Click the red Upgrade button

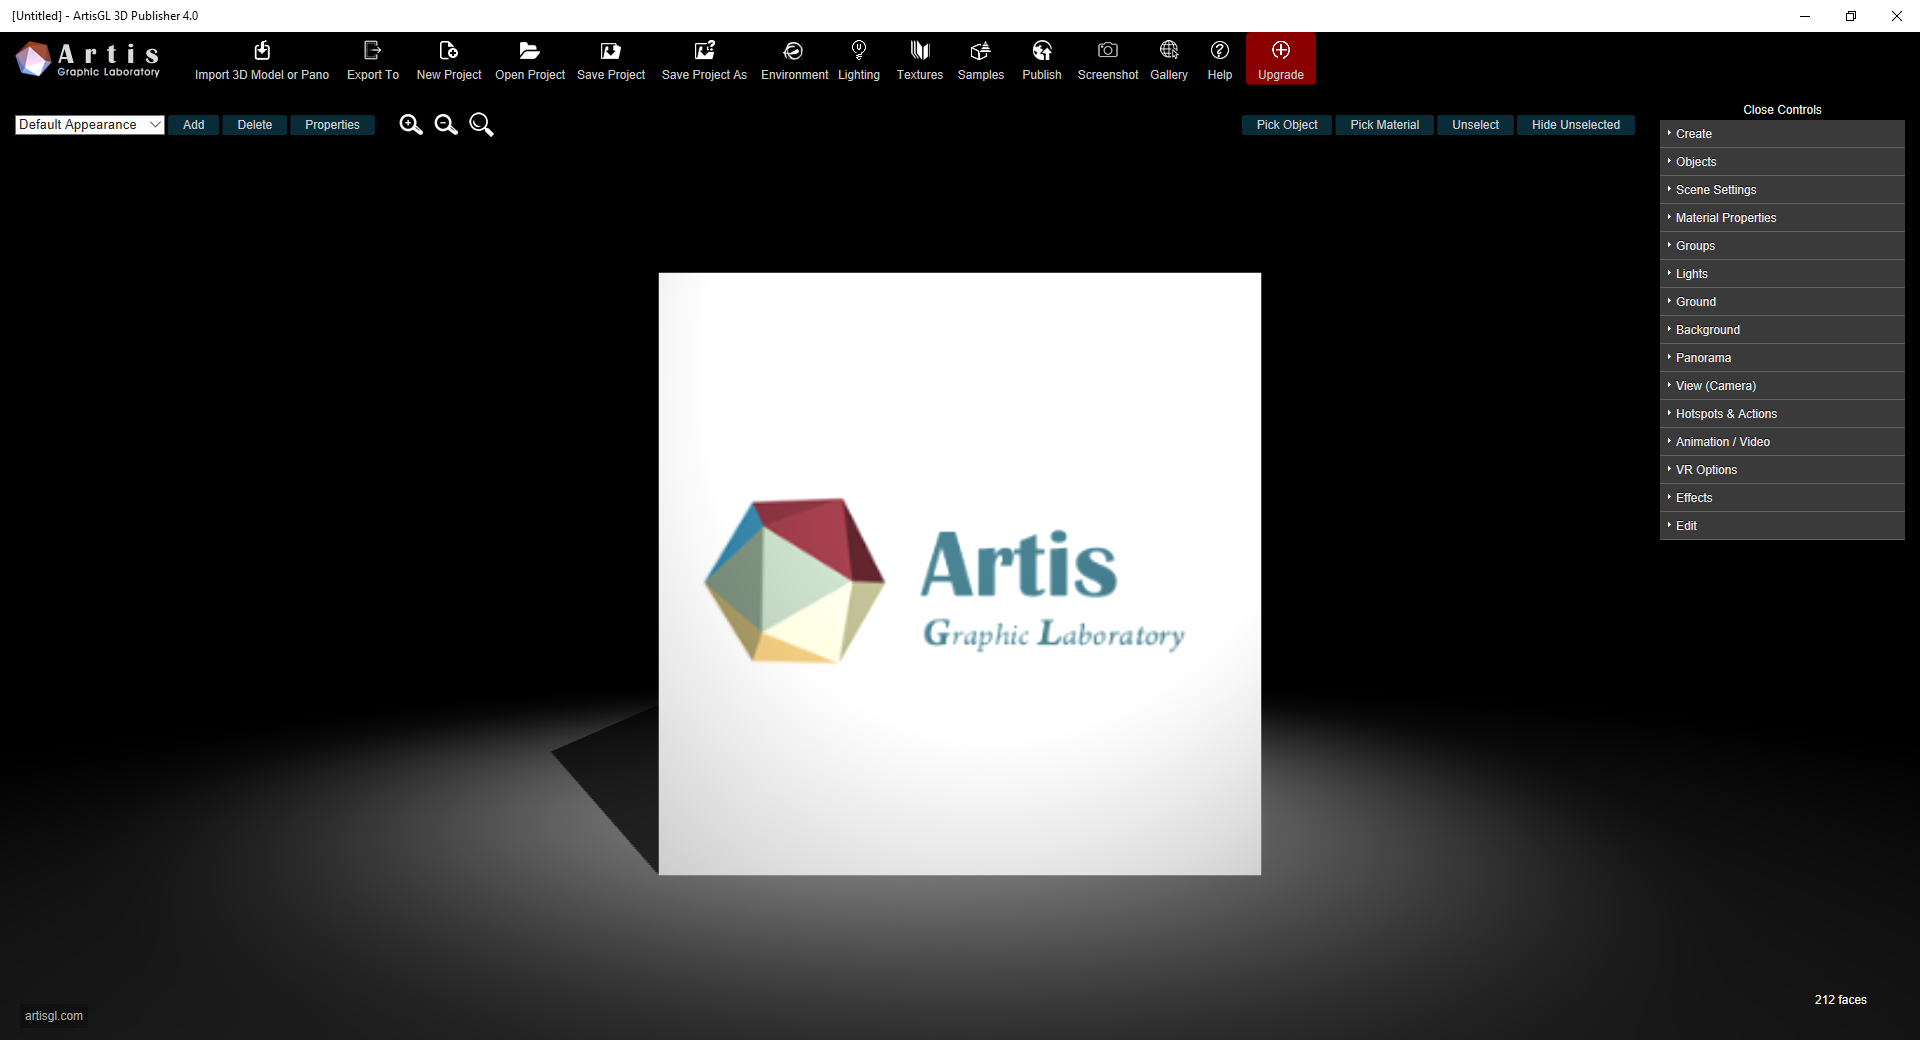click(1281, 59)
